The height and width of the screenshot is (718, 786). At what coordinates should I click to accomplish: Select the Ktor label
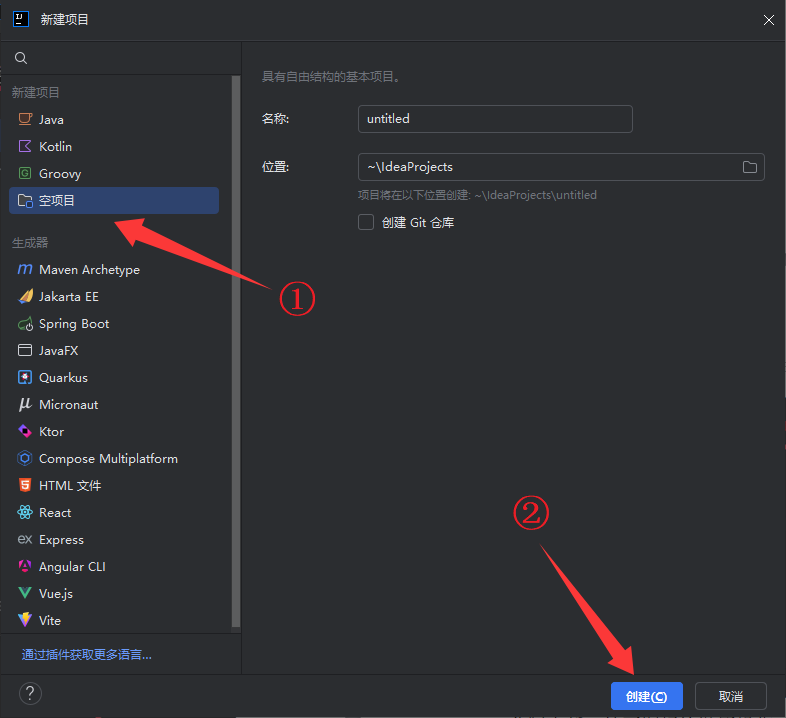[52, 432]
